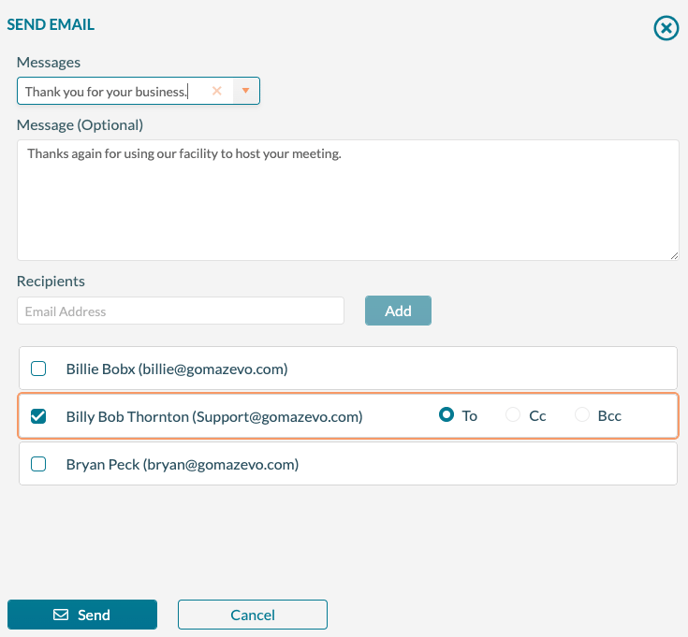Cancel sending the email

(253, 615)
